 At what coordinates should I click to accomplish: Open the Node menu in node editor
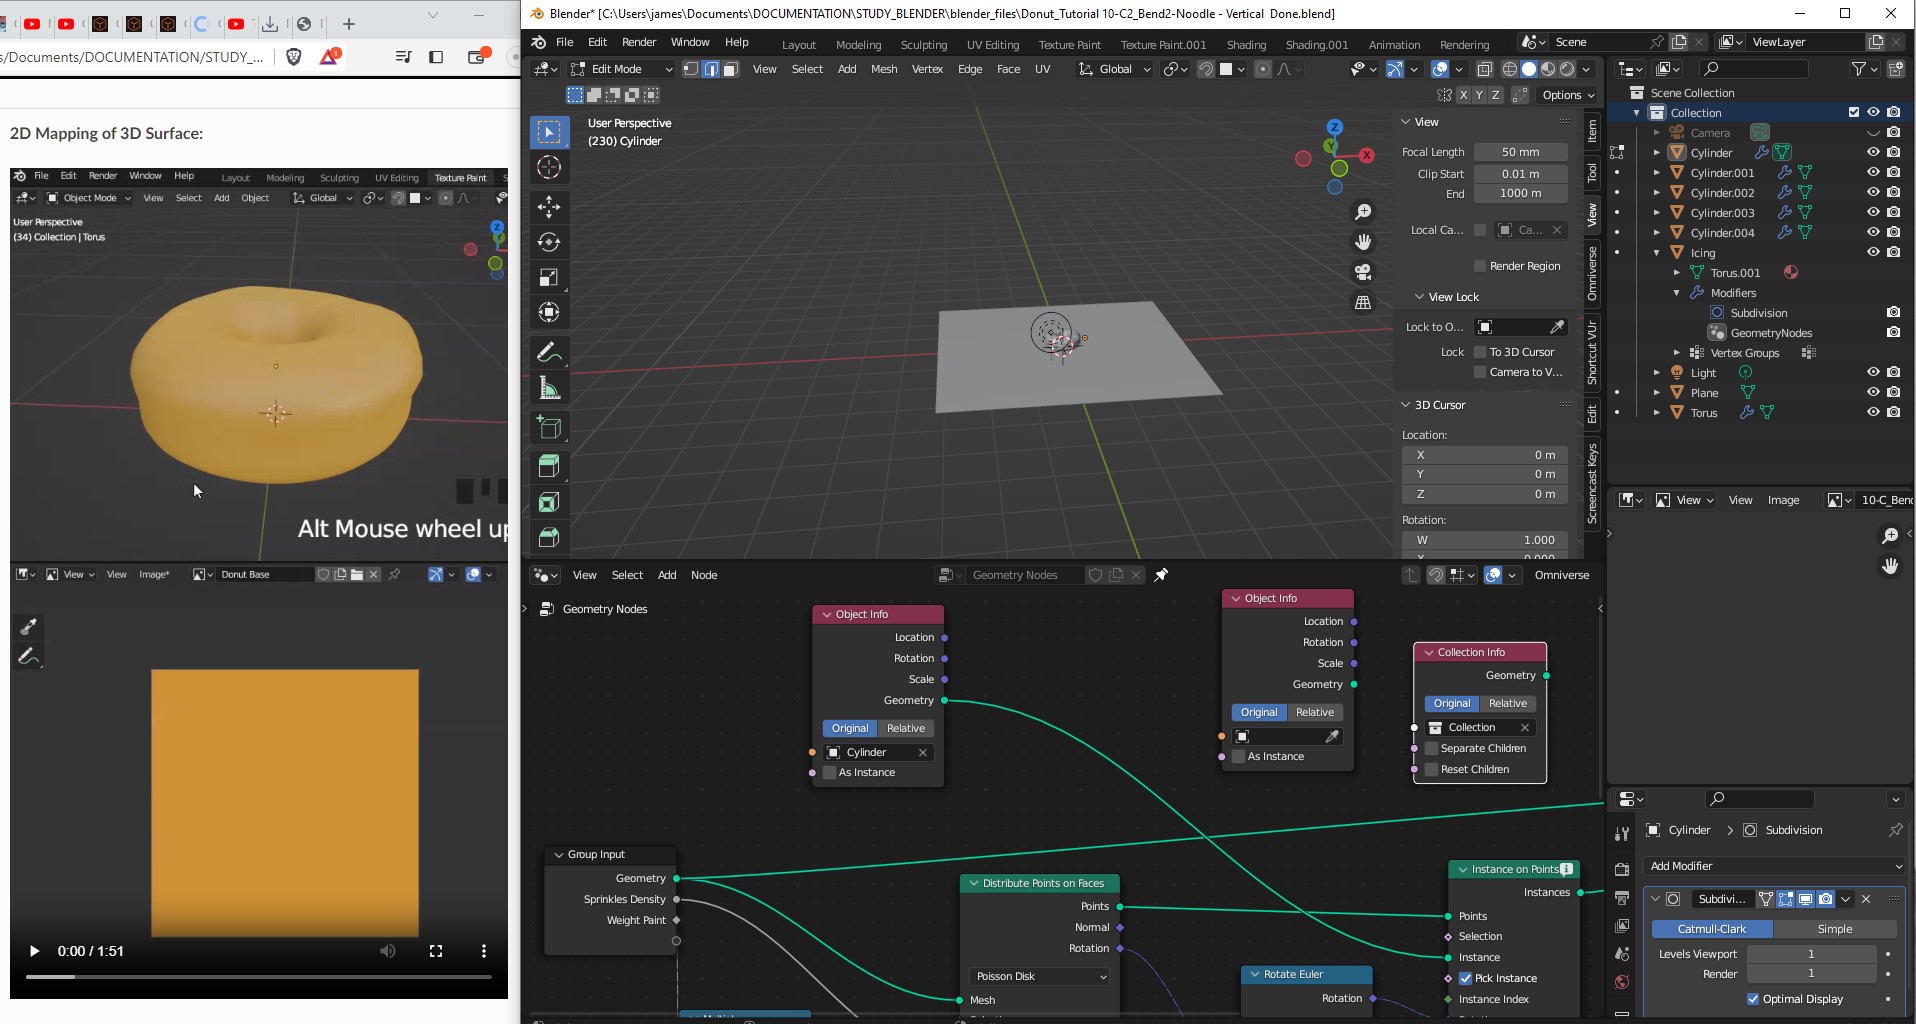[704, 575]
